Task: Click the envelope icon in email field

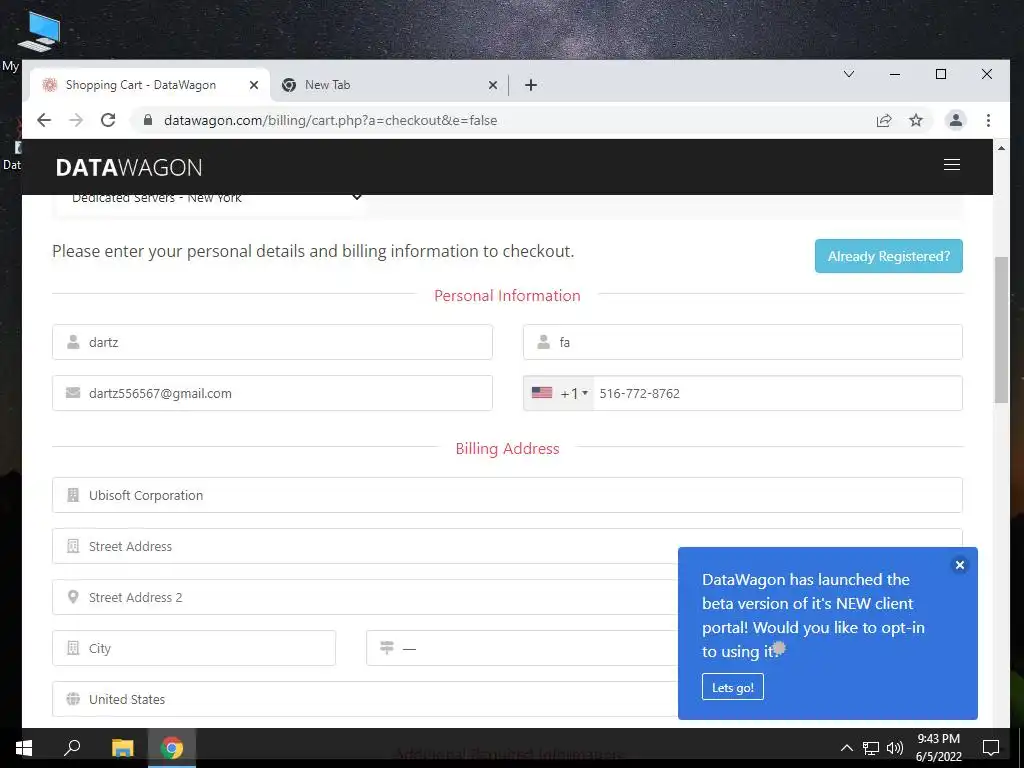Action: pos(73,392)
